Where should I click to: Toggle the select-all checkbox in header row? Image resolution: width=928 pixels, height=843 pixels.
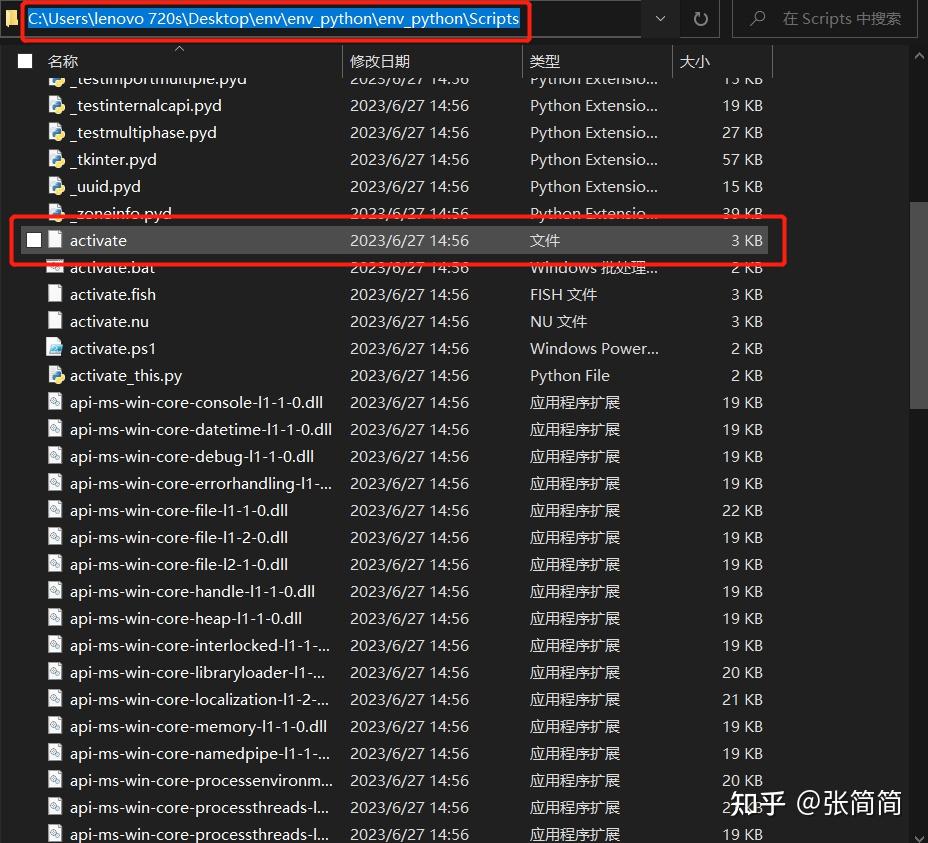point(25,61)
